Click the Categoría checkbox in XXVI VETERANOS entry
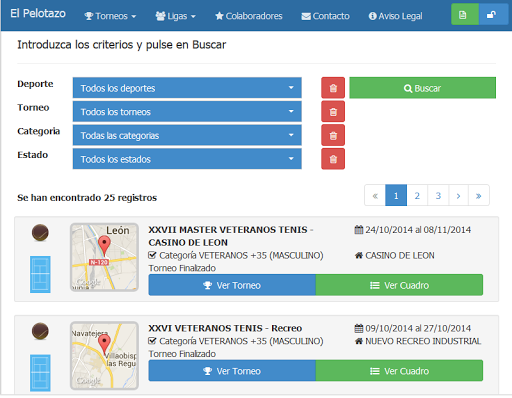Image resolution: width=512 pixels, height=398 pixels. [x=152, y=341]
